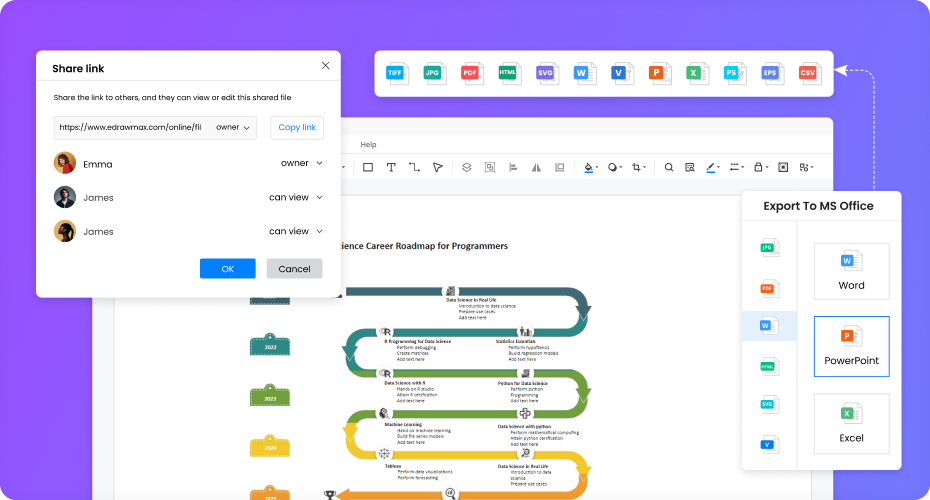Click the CSV format icon in top strip

(808, 73)
